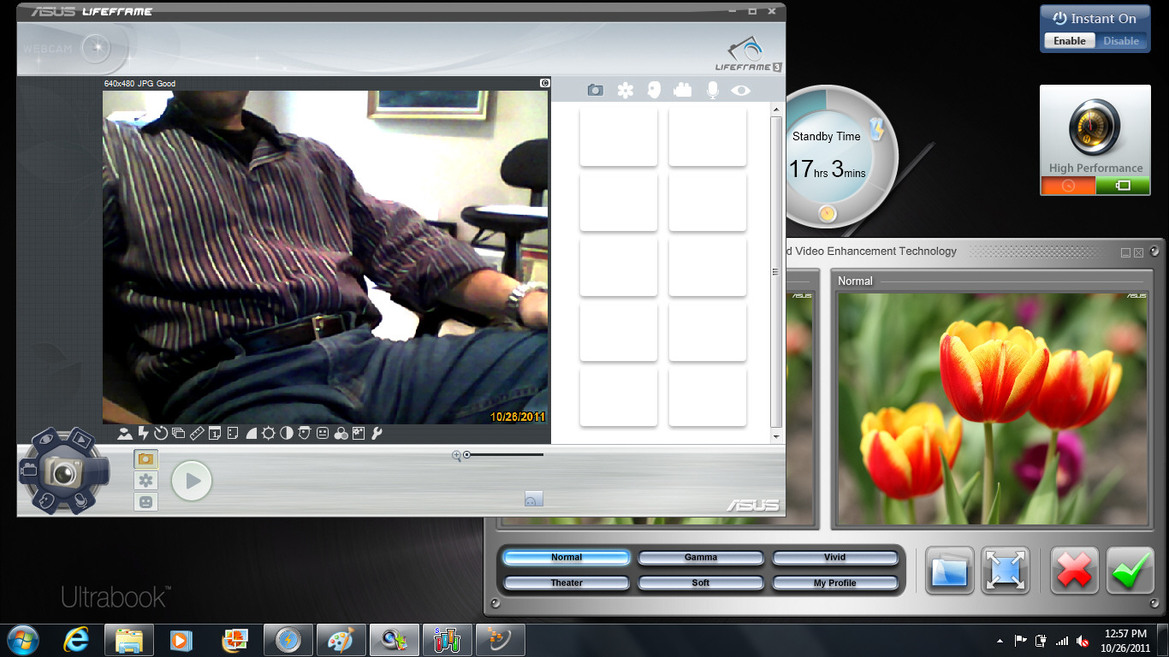This screenshot has width=1169, height=657.
Task: Select the Gamma preset
Action: pos(701,557)
